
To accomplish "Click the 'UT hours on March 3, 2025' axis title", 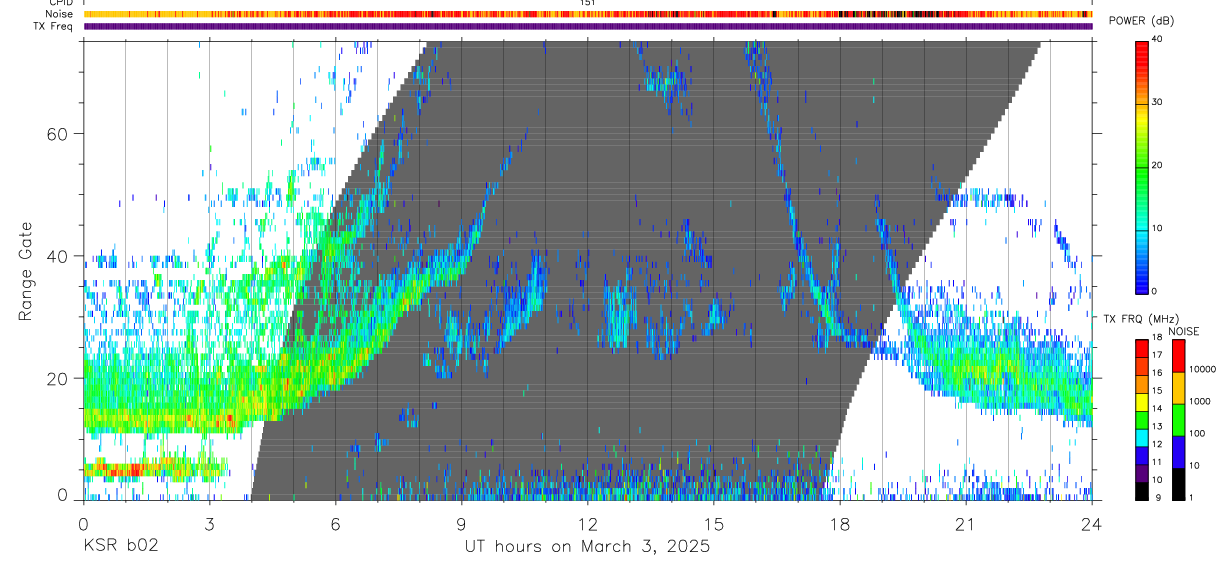I will coord(587,547).
